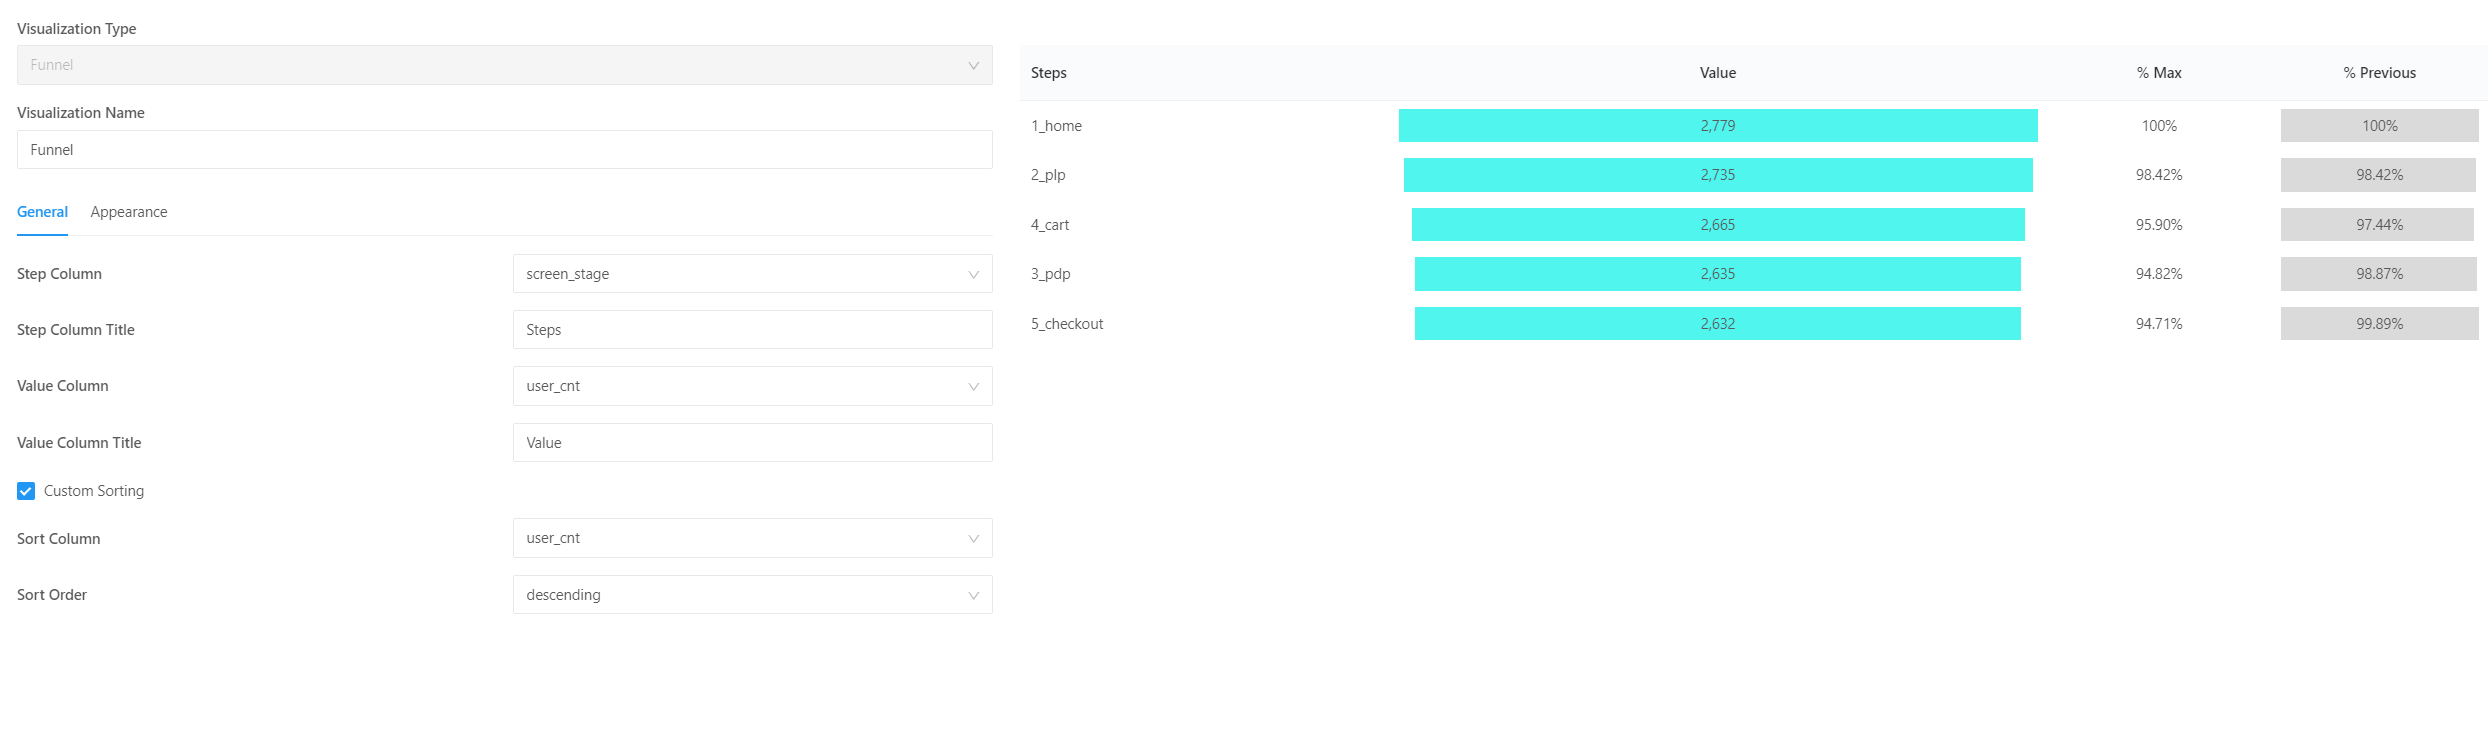The image size is (2488, 742).
Task: Click the Value column header
Action: tap(1718, 73)
